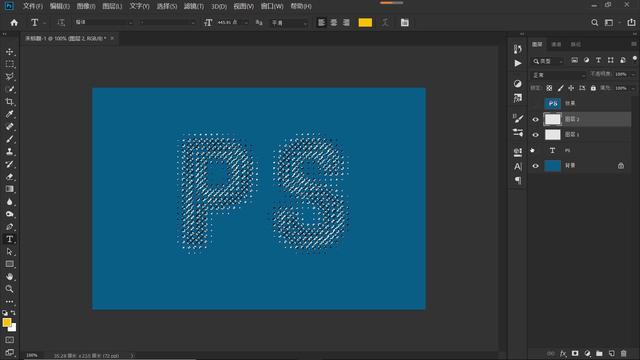640x360 pixels.
Task: Select the Path Selection tool
Action: click(9, 251)
